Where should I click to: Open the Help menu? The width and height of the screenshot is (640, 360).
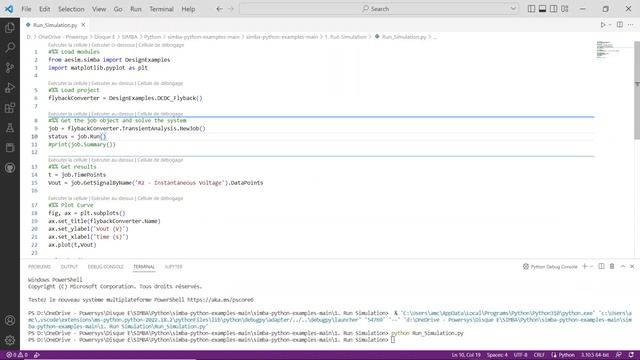click(188, 9)
